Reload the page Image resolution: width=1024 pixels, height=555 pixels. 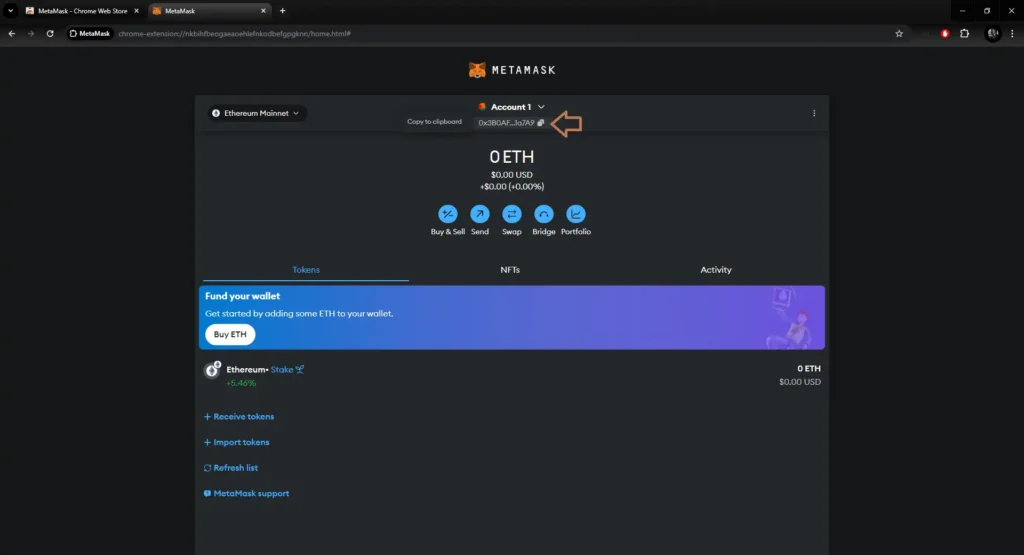click(x=50, y=33)
